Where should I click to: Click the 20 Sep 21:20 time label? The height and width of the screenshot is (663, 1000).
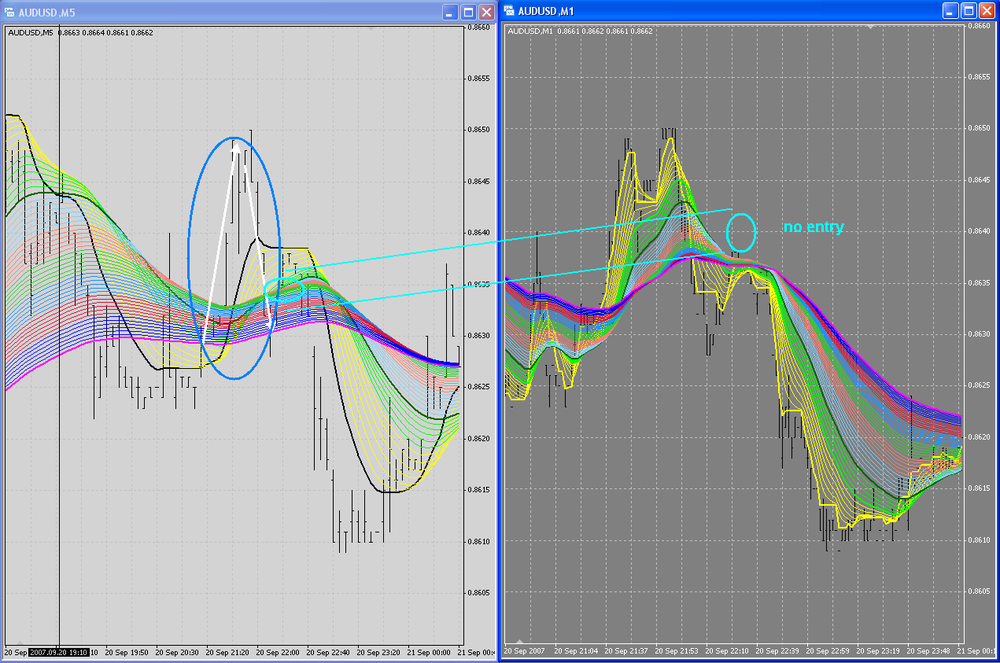227,653
